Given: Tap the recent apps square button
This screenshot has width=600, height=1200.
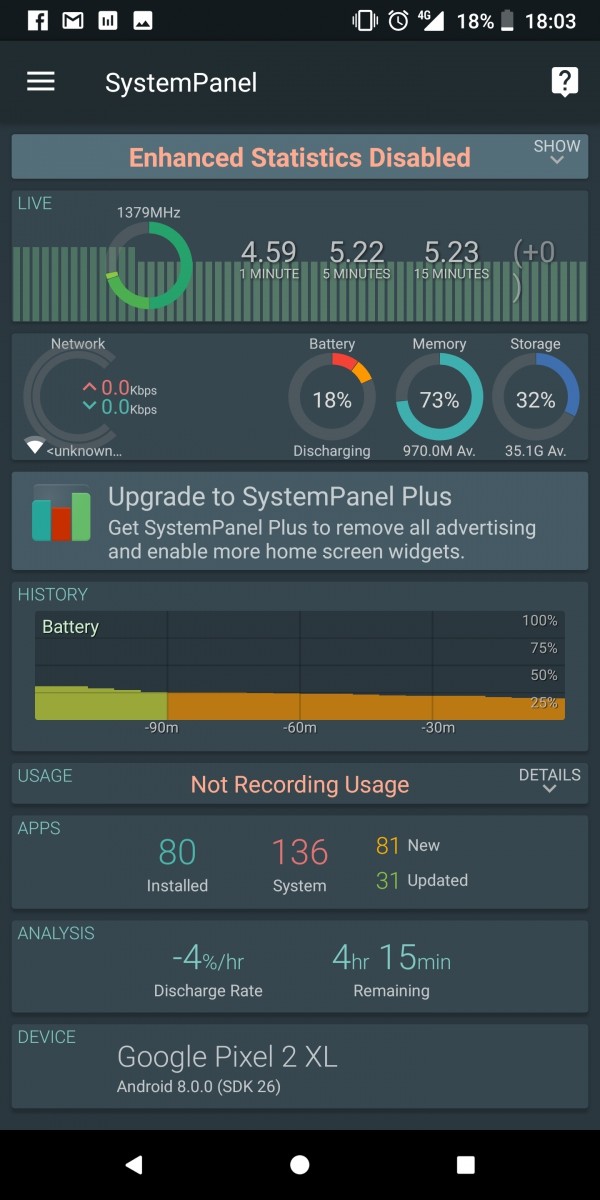Looking at the screenshot, I should coord(465,1164).
